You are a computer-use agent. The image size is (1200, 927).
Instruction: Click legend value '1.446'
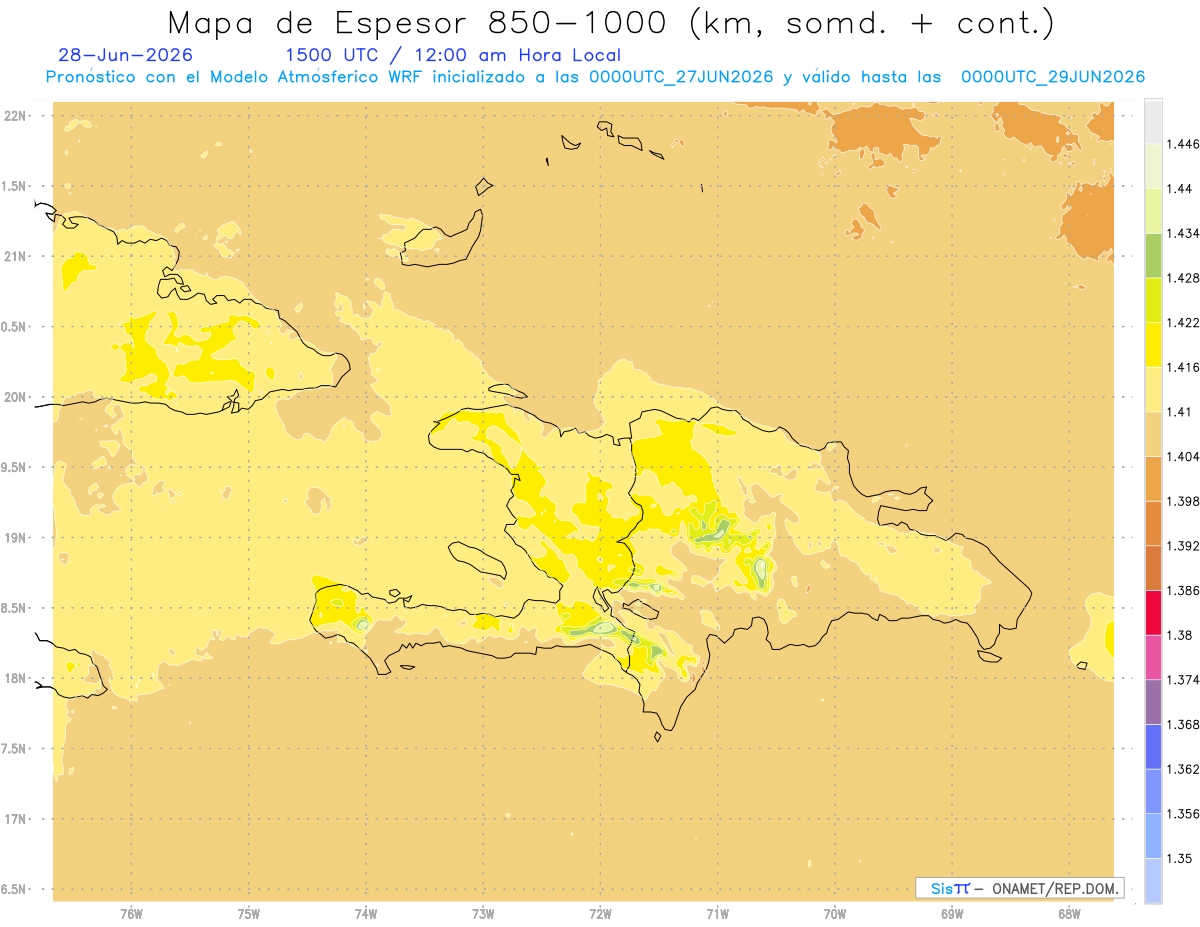[1184, 144]
